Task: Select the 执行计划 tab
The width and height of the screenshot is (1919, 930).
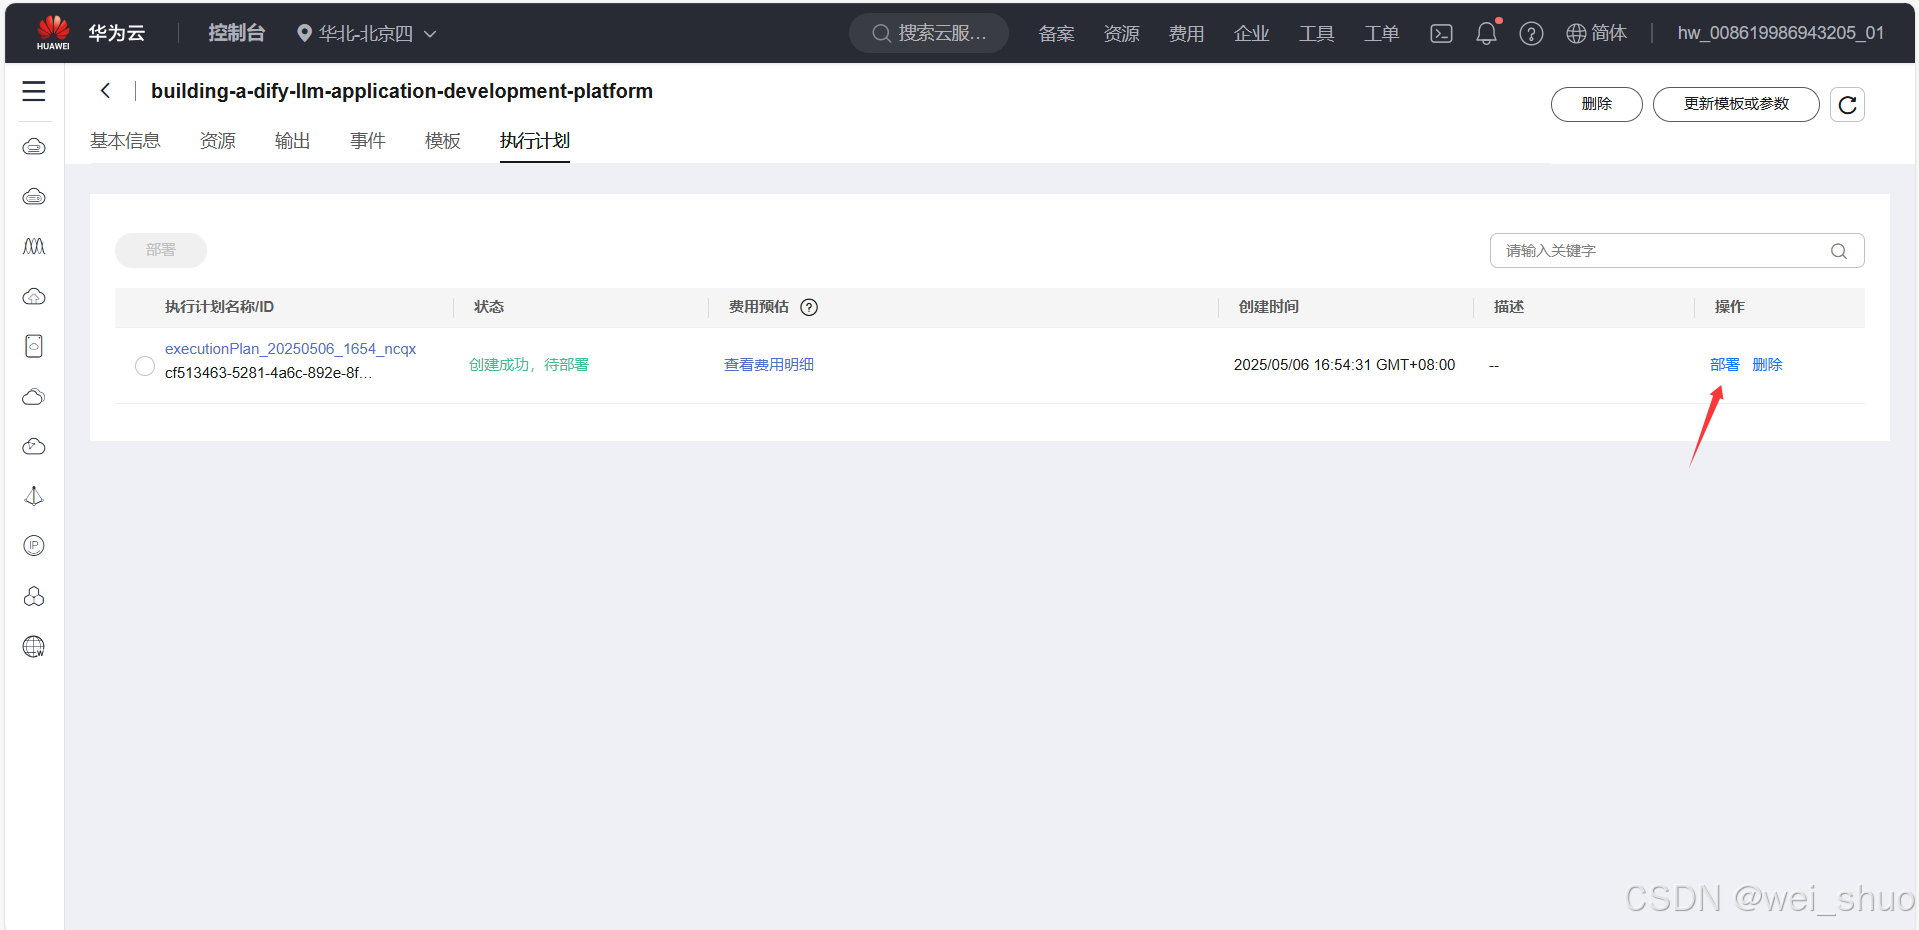Action: click(x=535, y=141)
